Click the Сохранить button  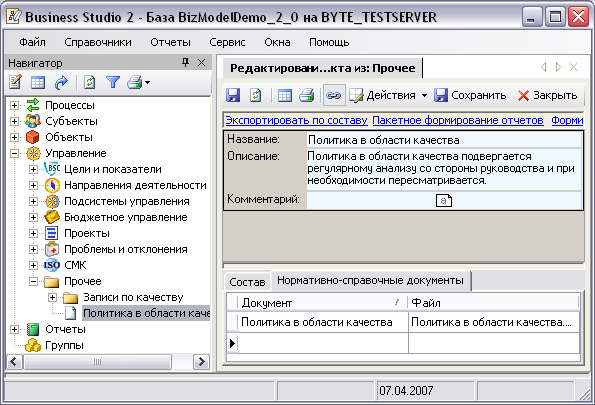[470, 95]
